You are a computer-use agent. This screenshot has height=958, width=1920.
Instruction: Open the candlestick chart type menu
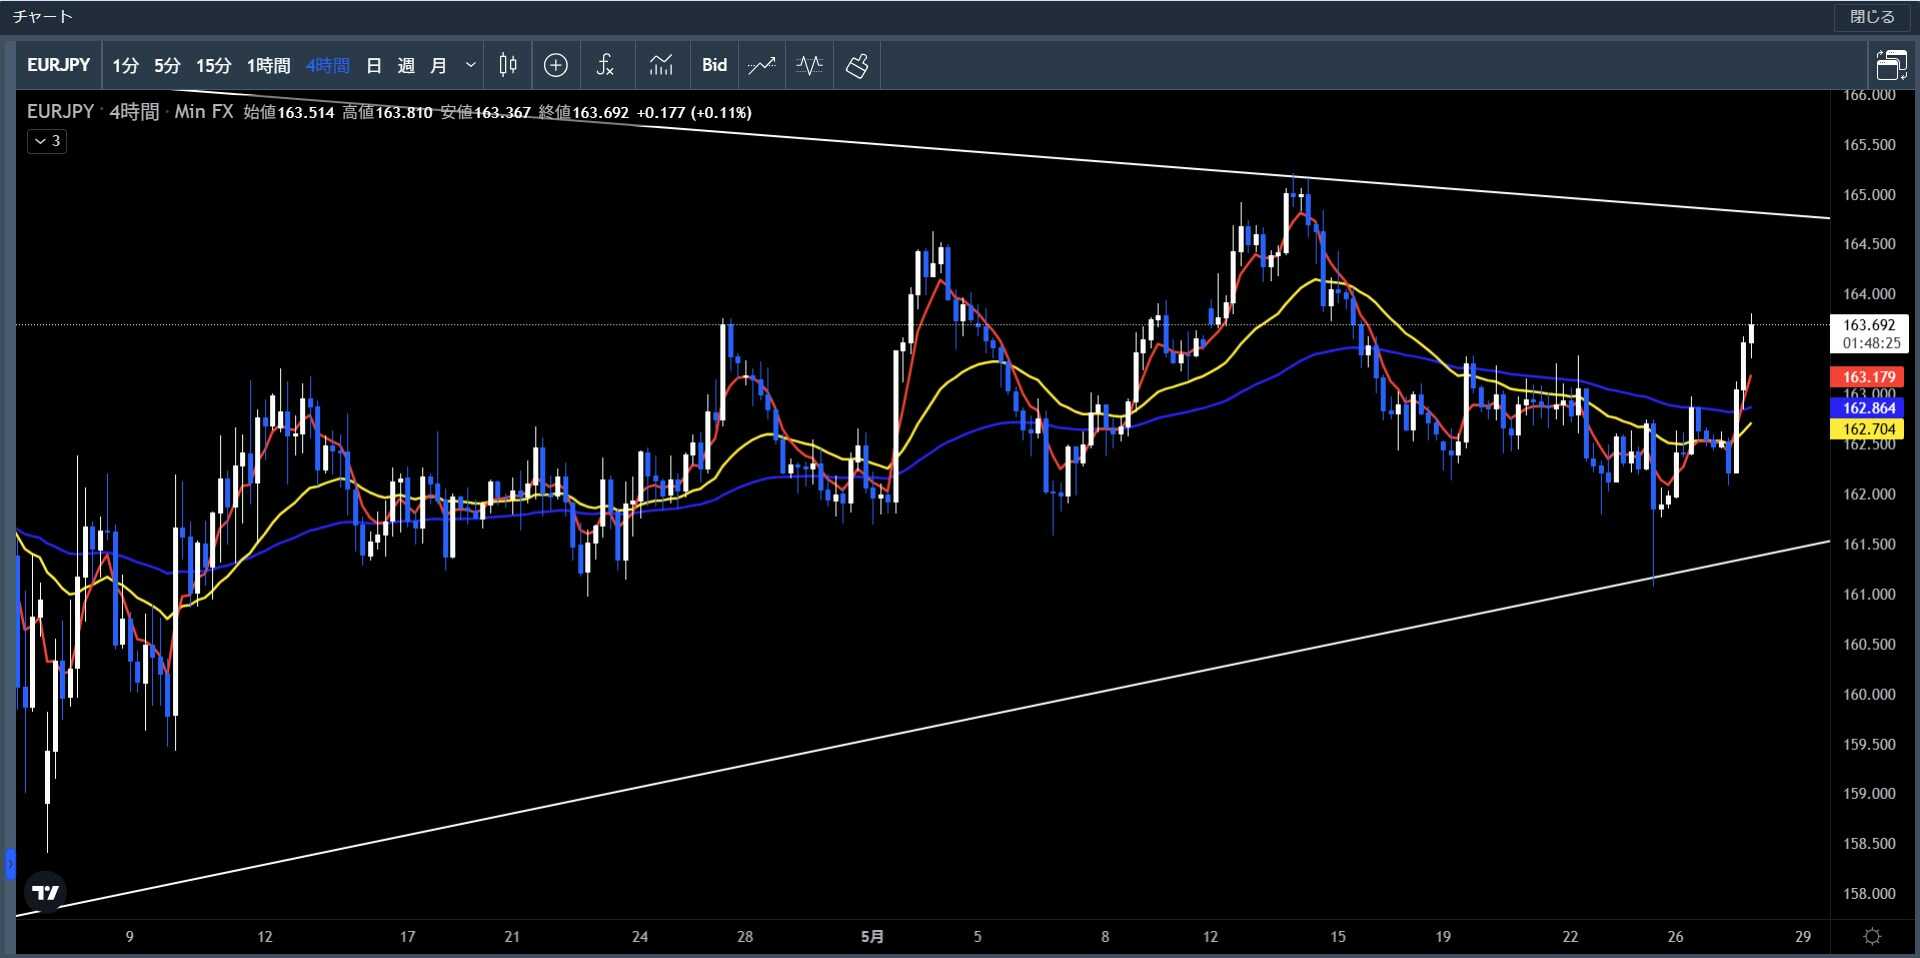(x=508, y=65)
